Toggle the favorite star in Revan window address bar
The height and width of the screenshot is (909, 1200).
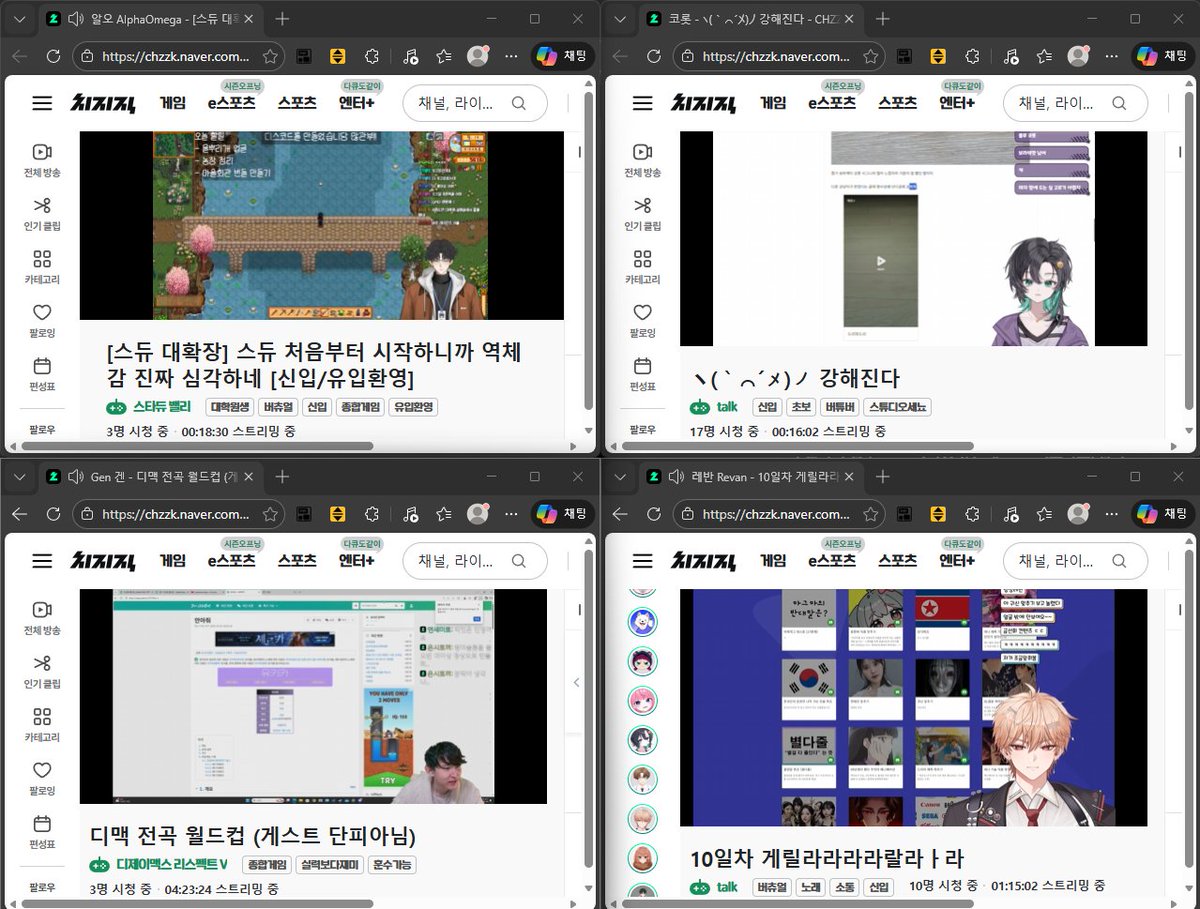click(870, 515)
